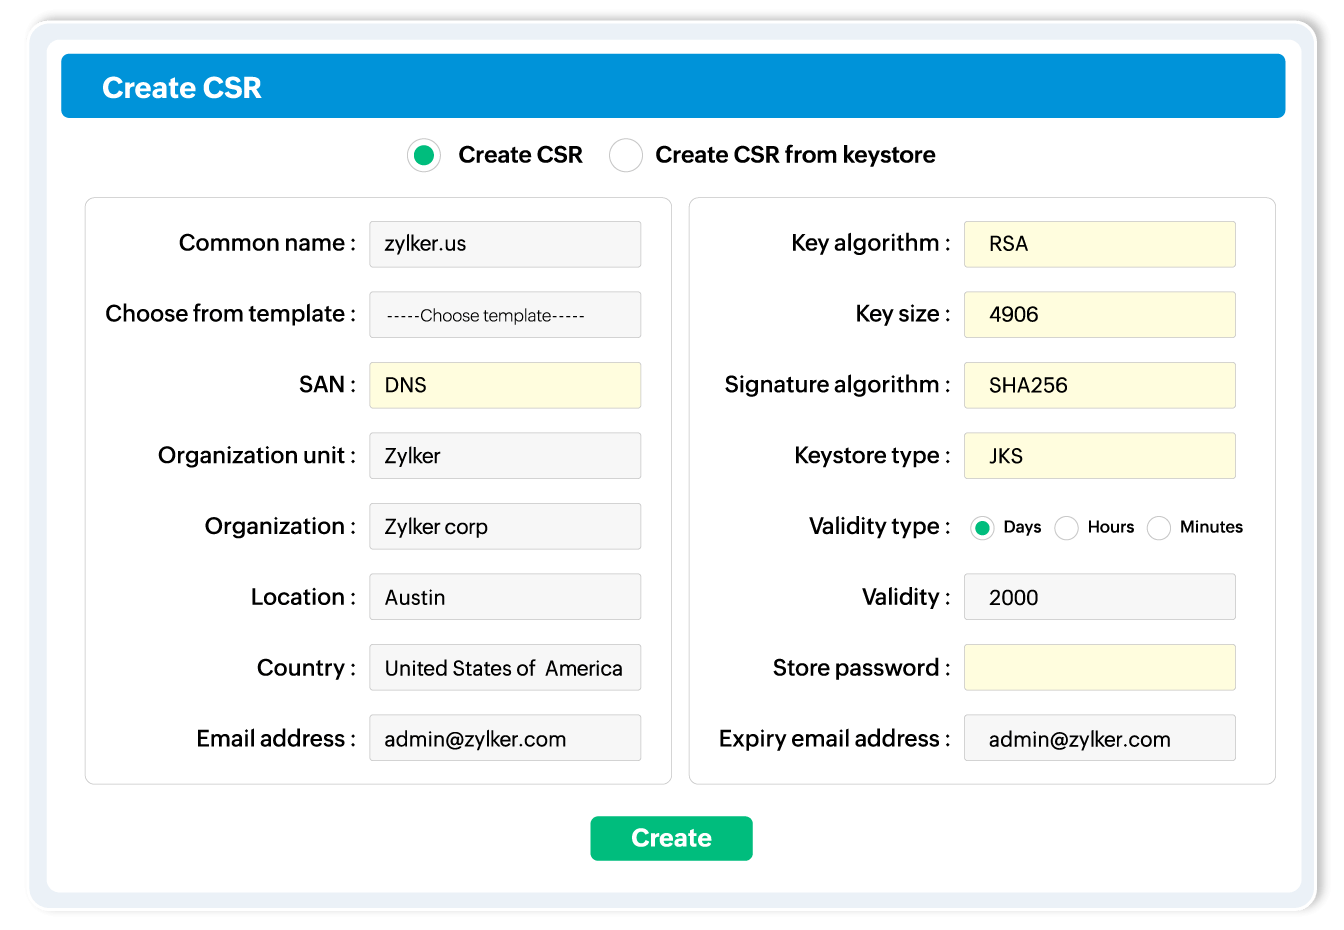The height and width of the screenshot is (930, 1344).
Task: Open the Signature algorithm field showing SHA256
Action: point(1100,385)
